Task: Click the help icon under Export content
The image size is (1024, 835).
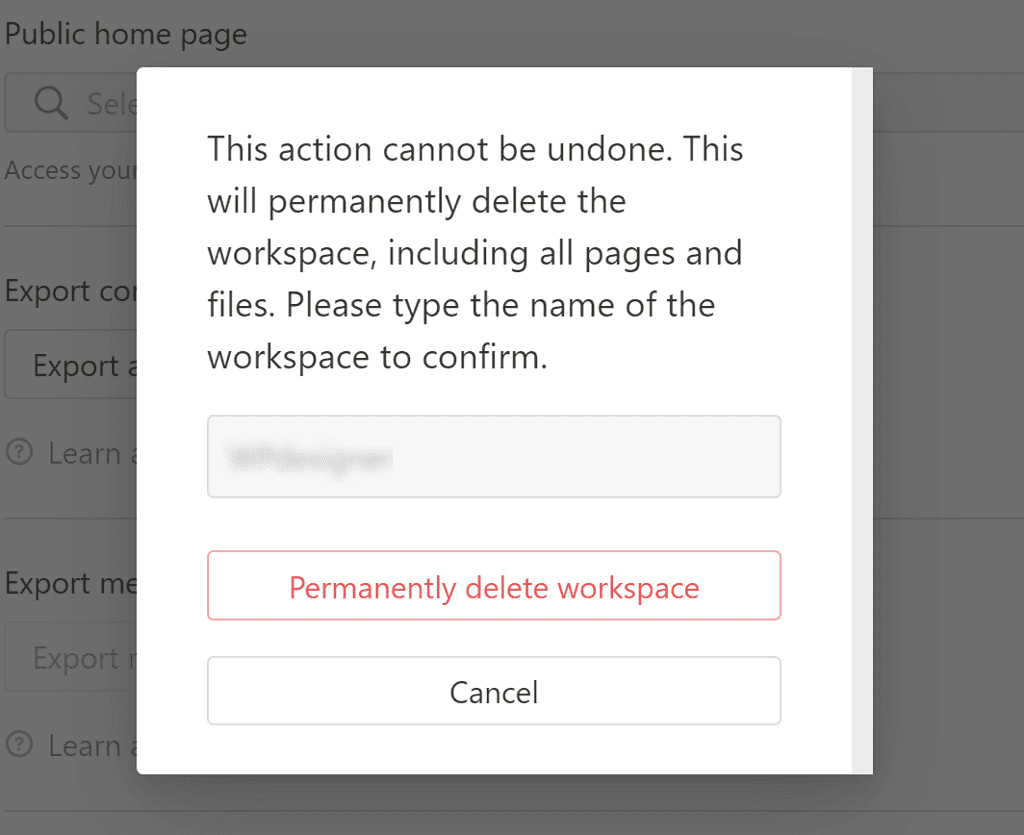Action: (19, 453)
